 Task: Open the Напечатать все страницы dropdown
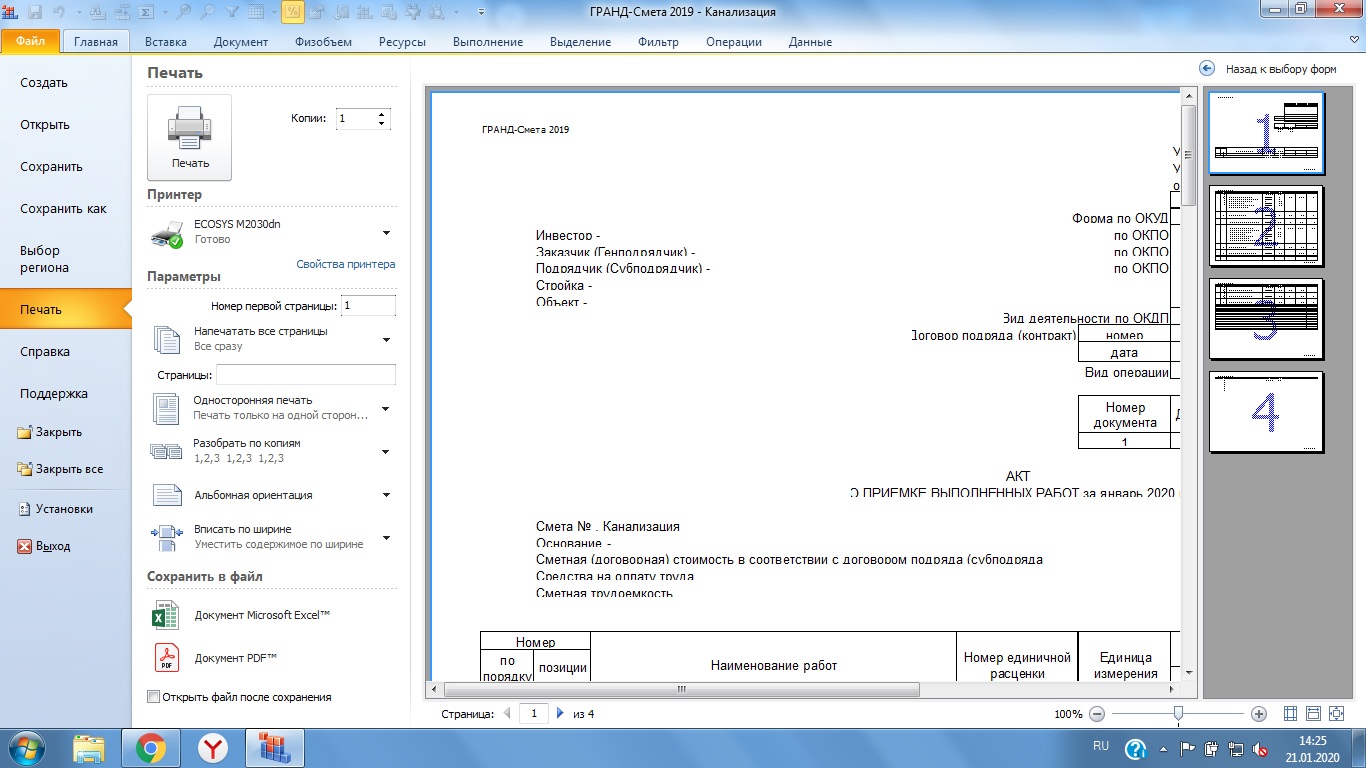pyautogui.click(x=386, y=340)
